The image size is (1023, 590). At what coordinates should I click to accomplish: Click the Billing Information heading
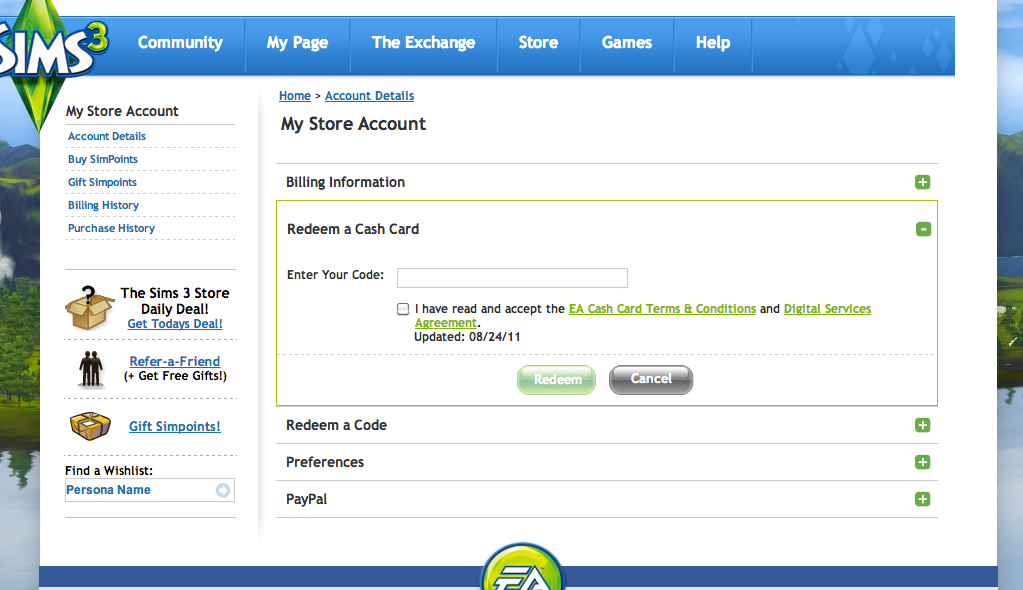pos(345,182)
